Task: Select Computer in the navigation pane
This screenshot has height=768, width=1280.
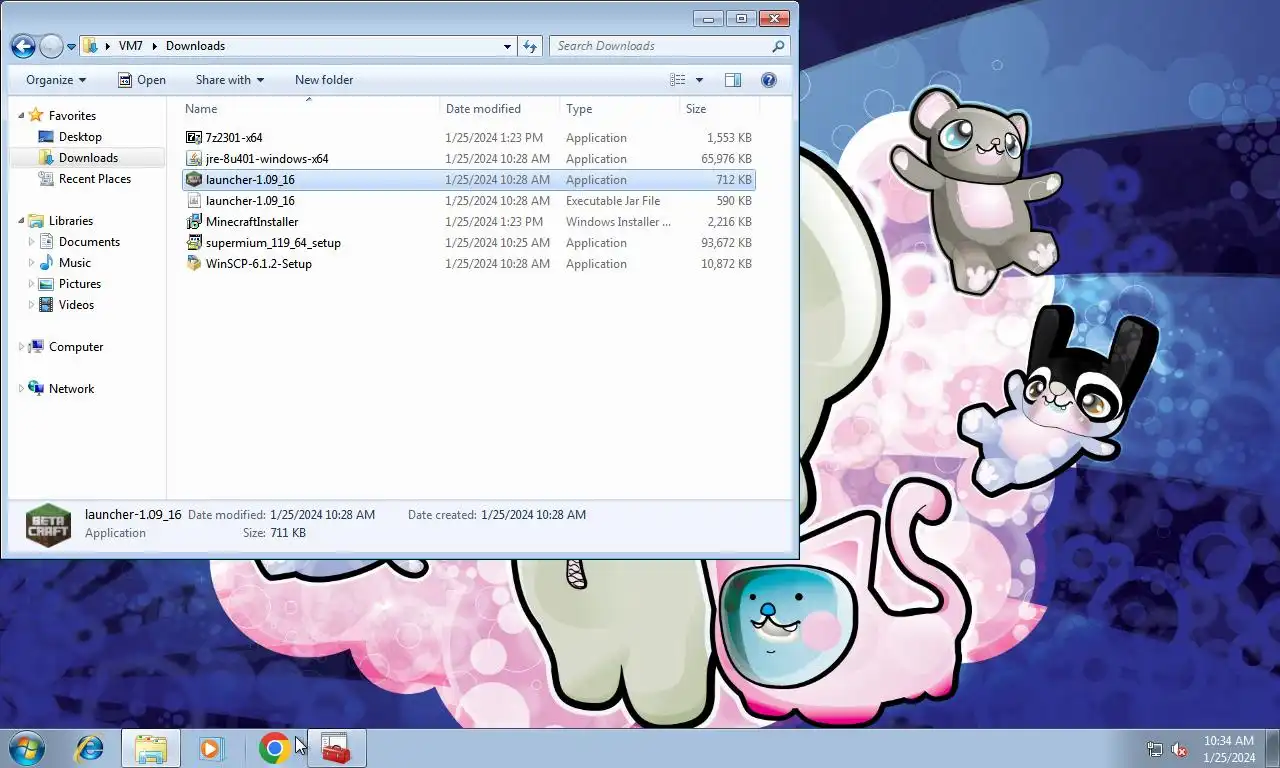Action: [x=76, y=347]
